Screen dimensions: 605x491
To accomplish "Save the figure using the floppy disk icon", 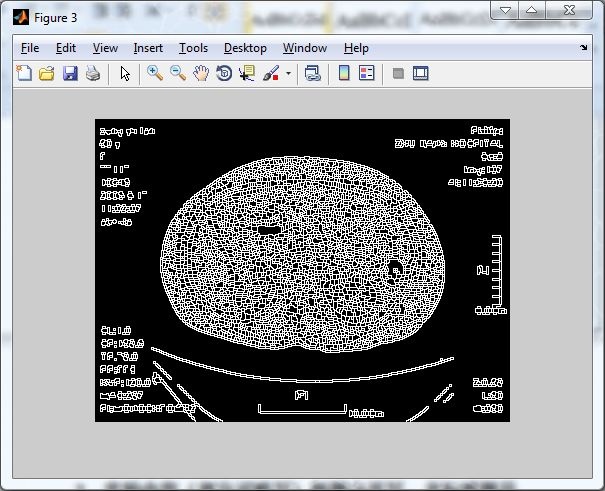I will coord(70,73).
